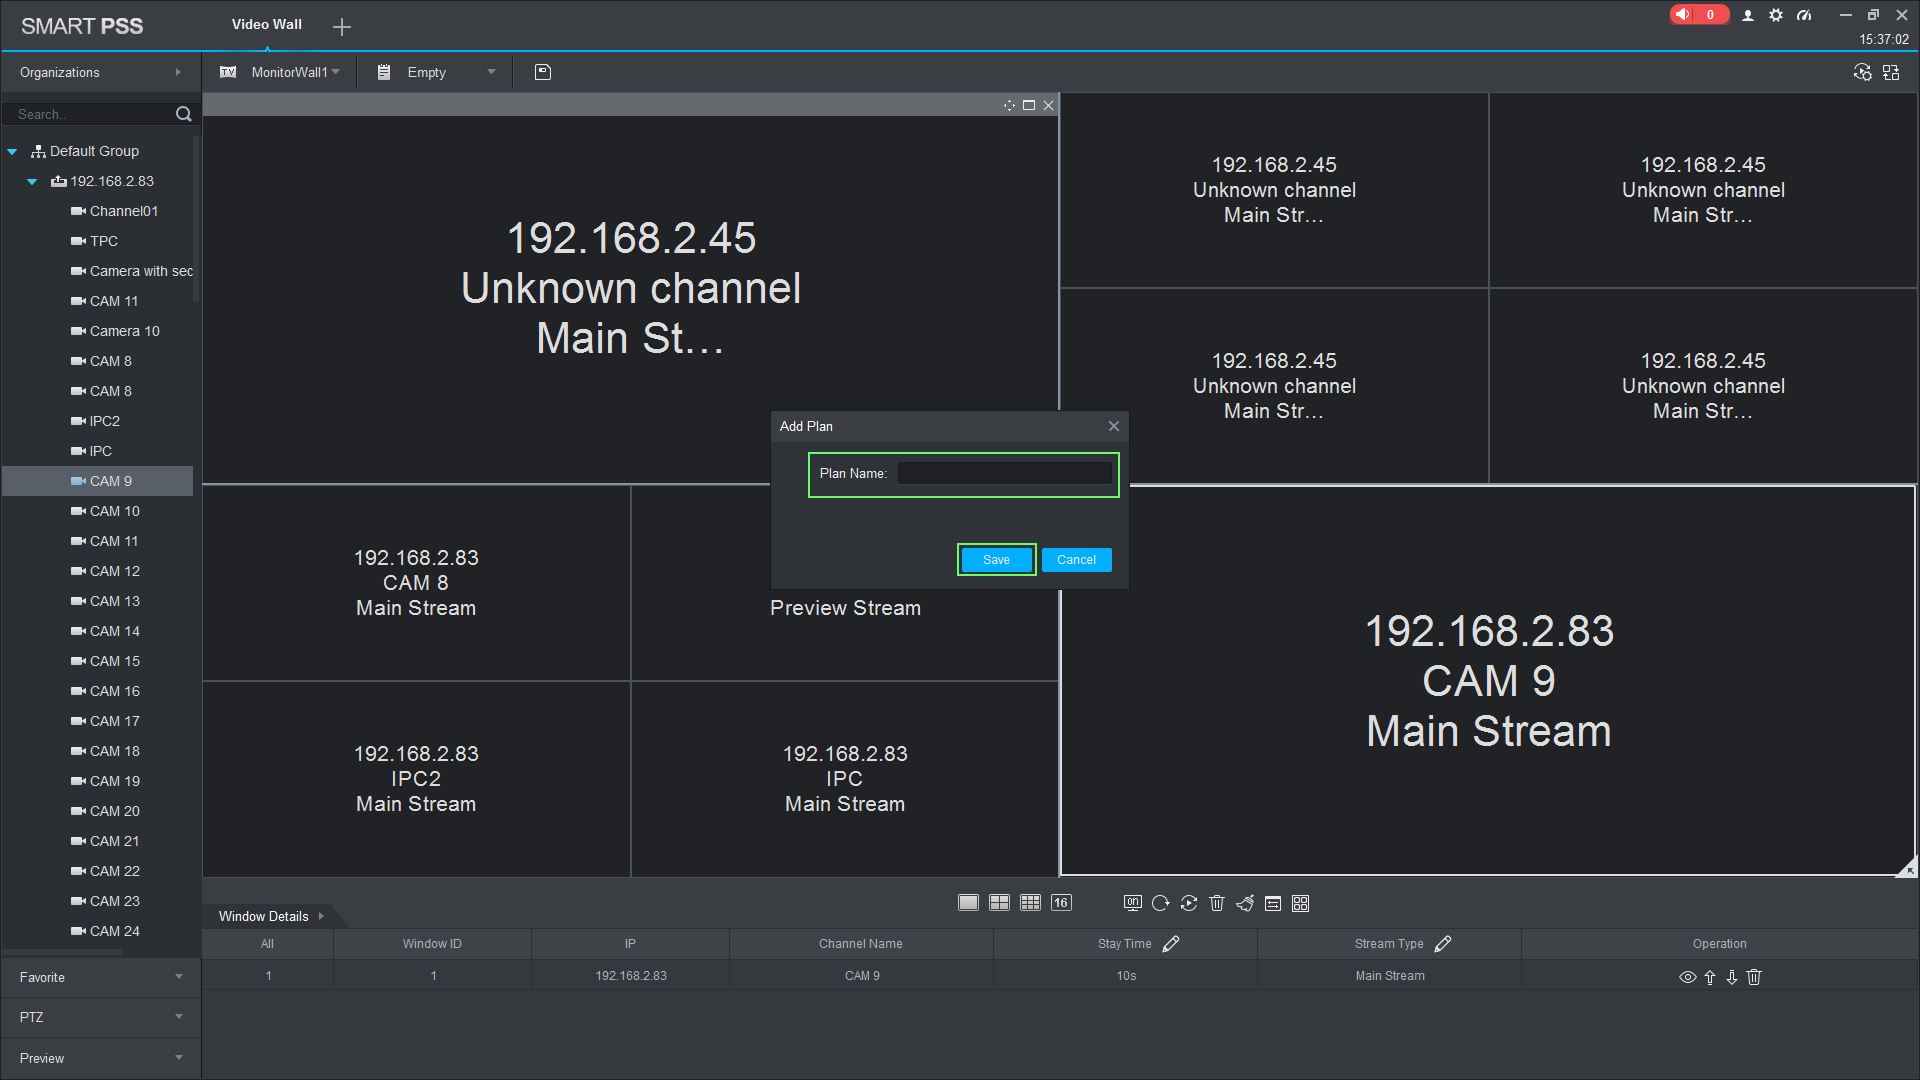Delete CAM 9 row with trash icon
Screen dimensions: 1920x1080
pos(1754,977)
